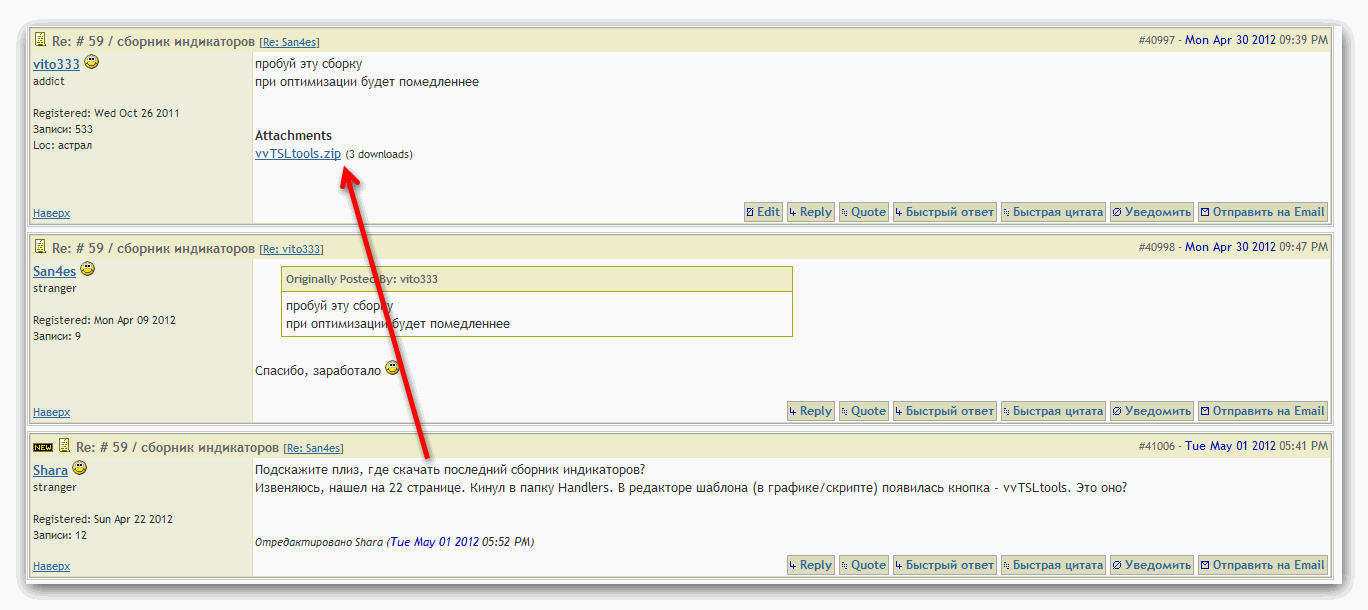Open the [Re: San4es] link in post #40997
The width and height of the screenshot is (1368, 610).
289,42
